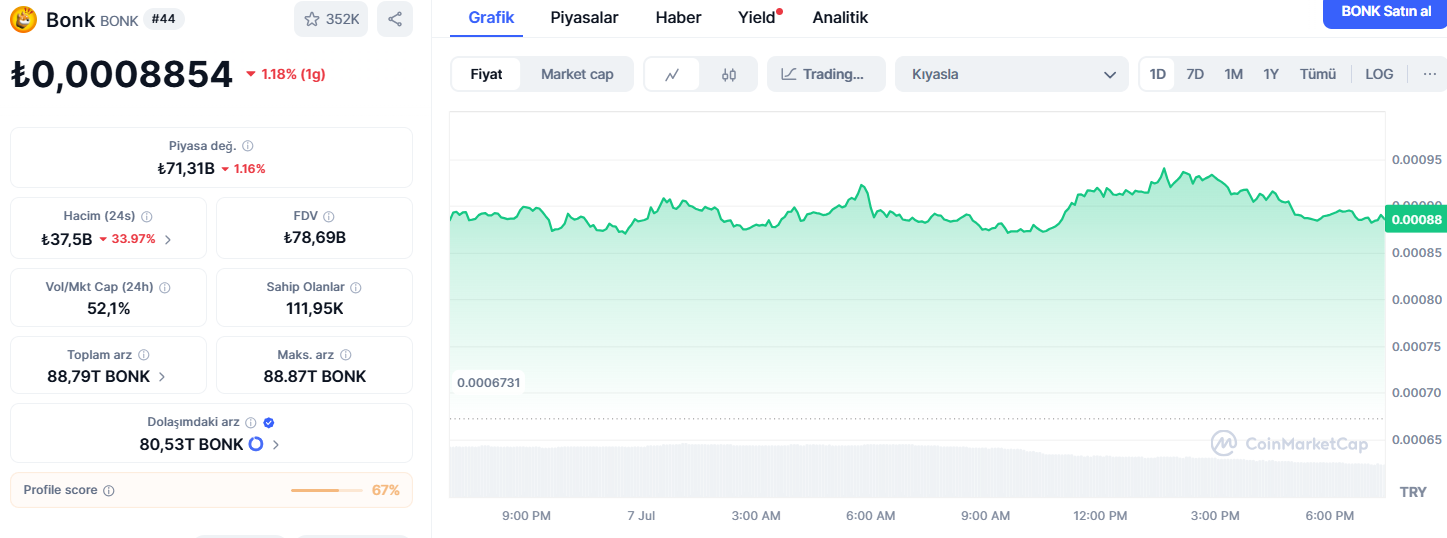Click the green 0.00088 price marker
Screen dimensions: 1447x538
click(x=1416, y=220)
